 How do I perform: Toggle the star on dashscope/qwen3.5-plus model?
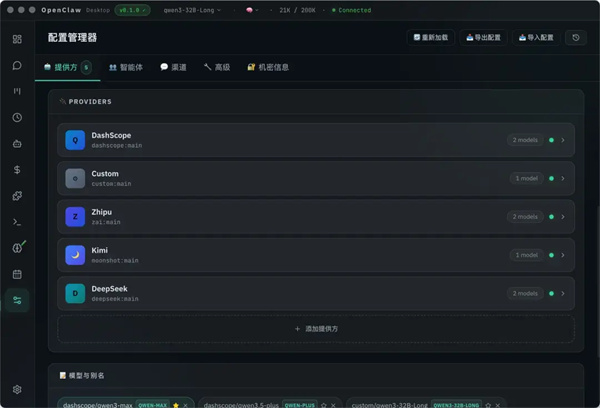coord(323,405)
